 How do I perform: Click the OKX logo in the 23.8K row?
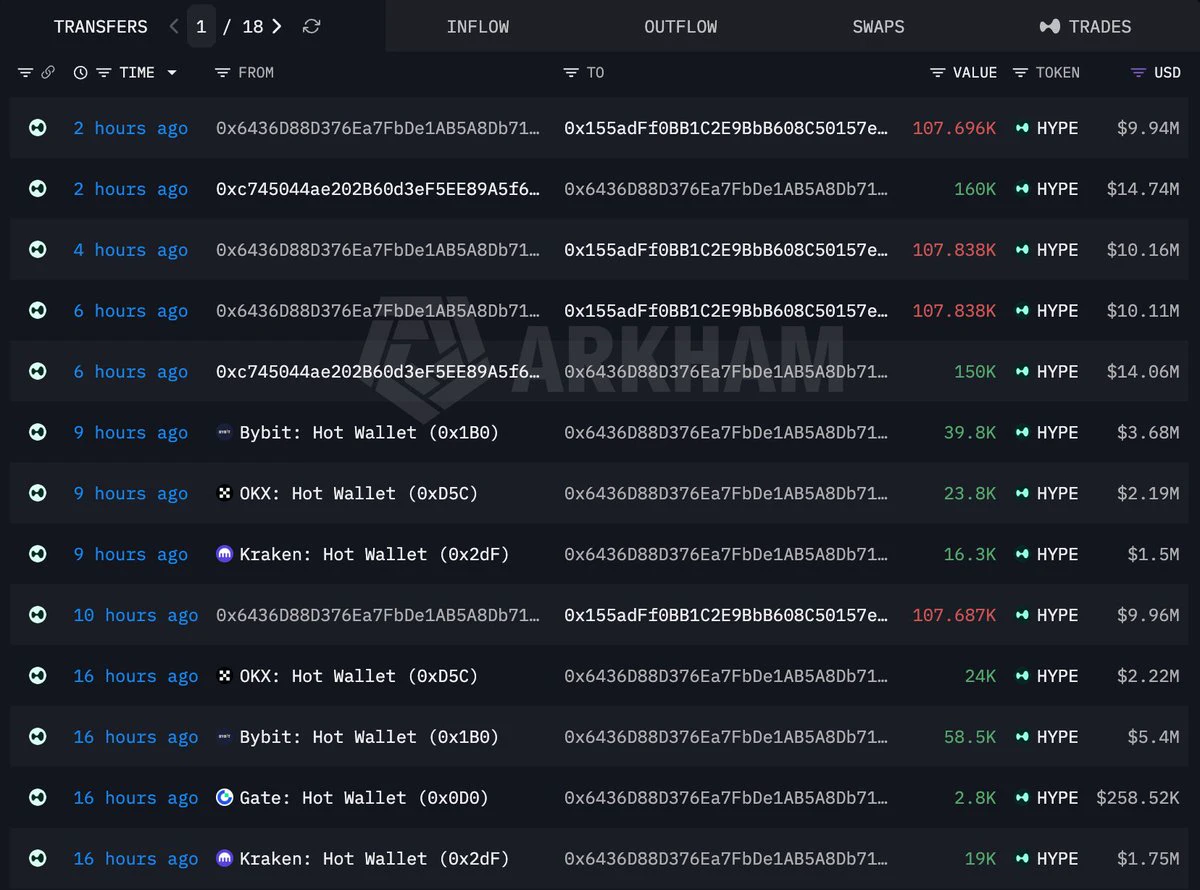pos(224,493)
